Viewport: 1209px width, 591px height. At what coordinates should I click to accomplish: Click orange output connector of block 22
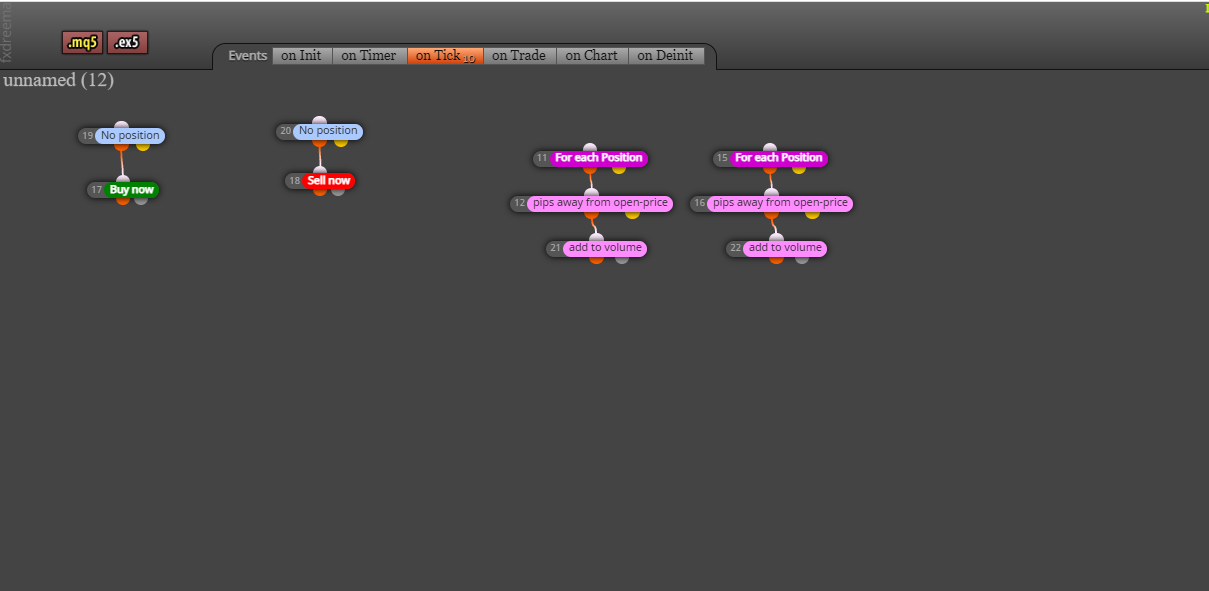(777, 258)
